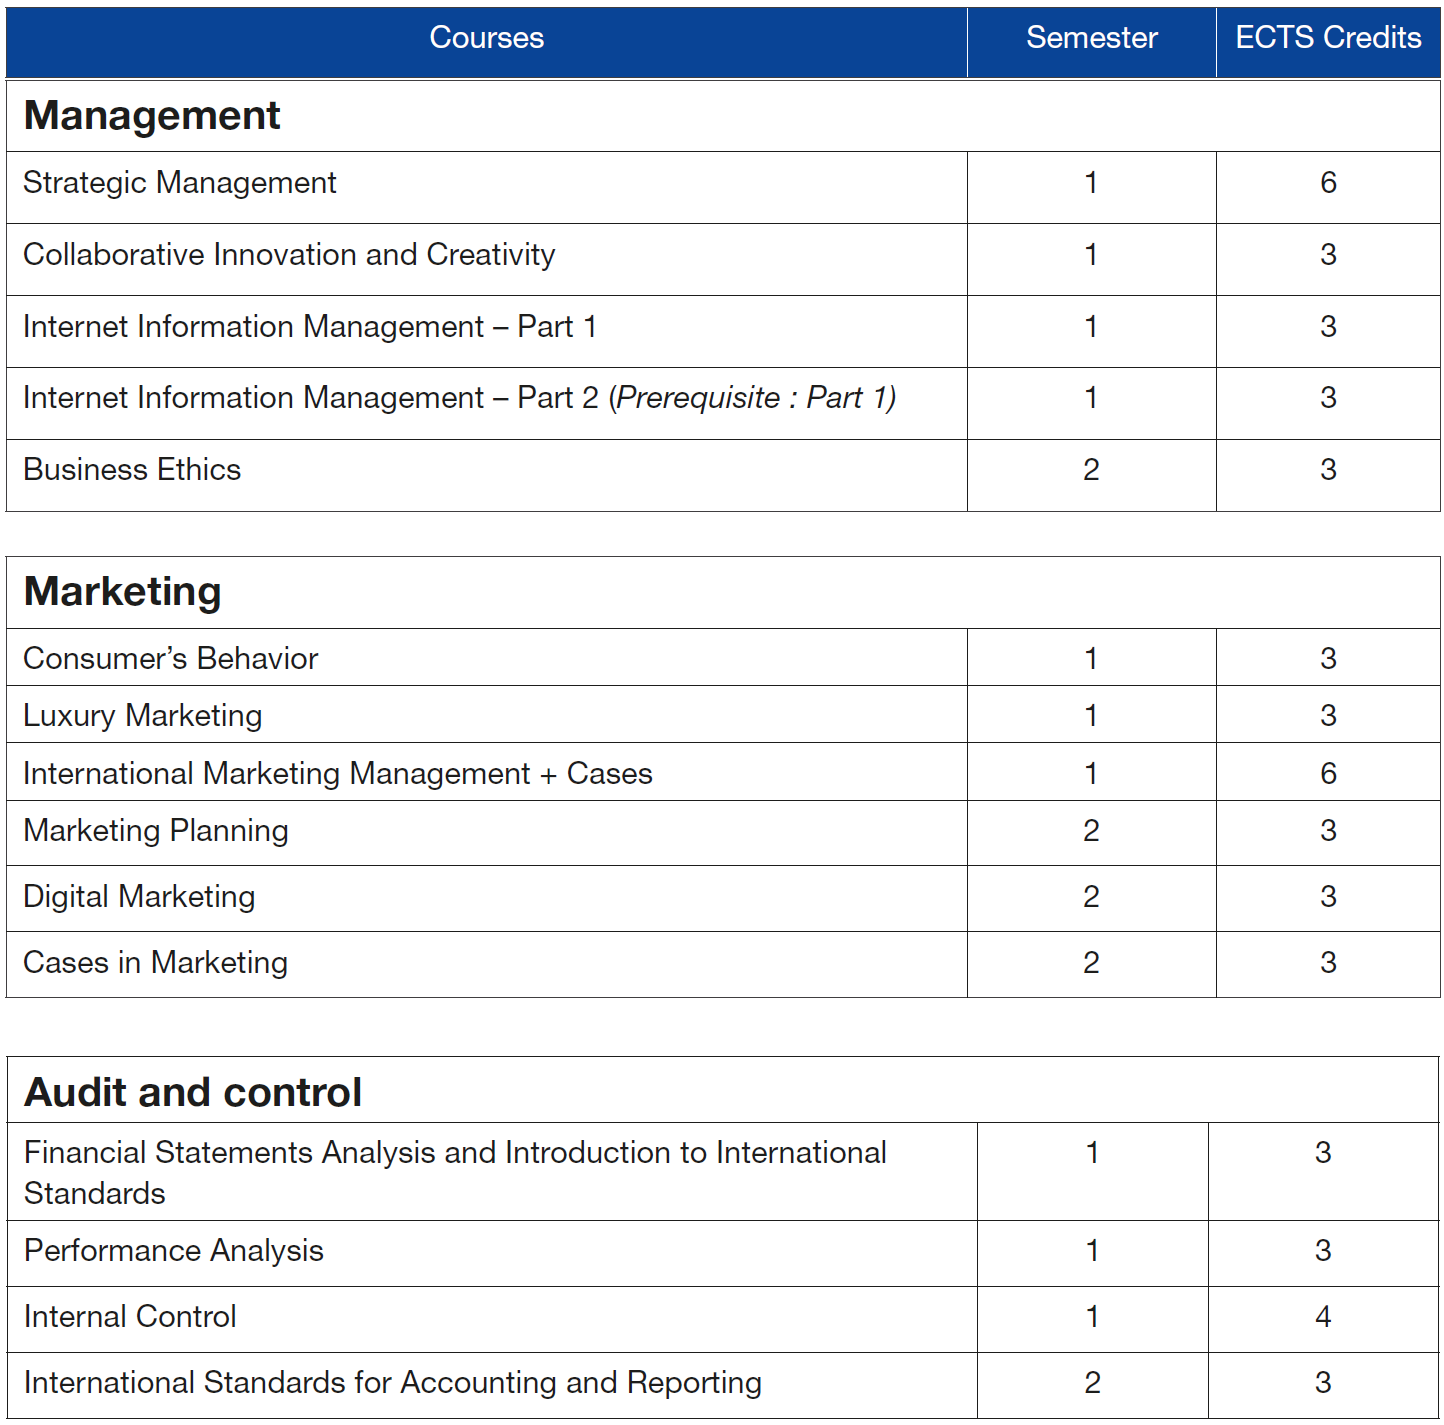Select the 'Management' section heading
The width and height of the screenshot is (1444, 1425).
[x=152, y=116]
